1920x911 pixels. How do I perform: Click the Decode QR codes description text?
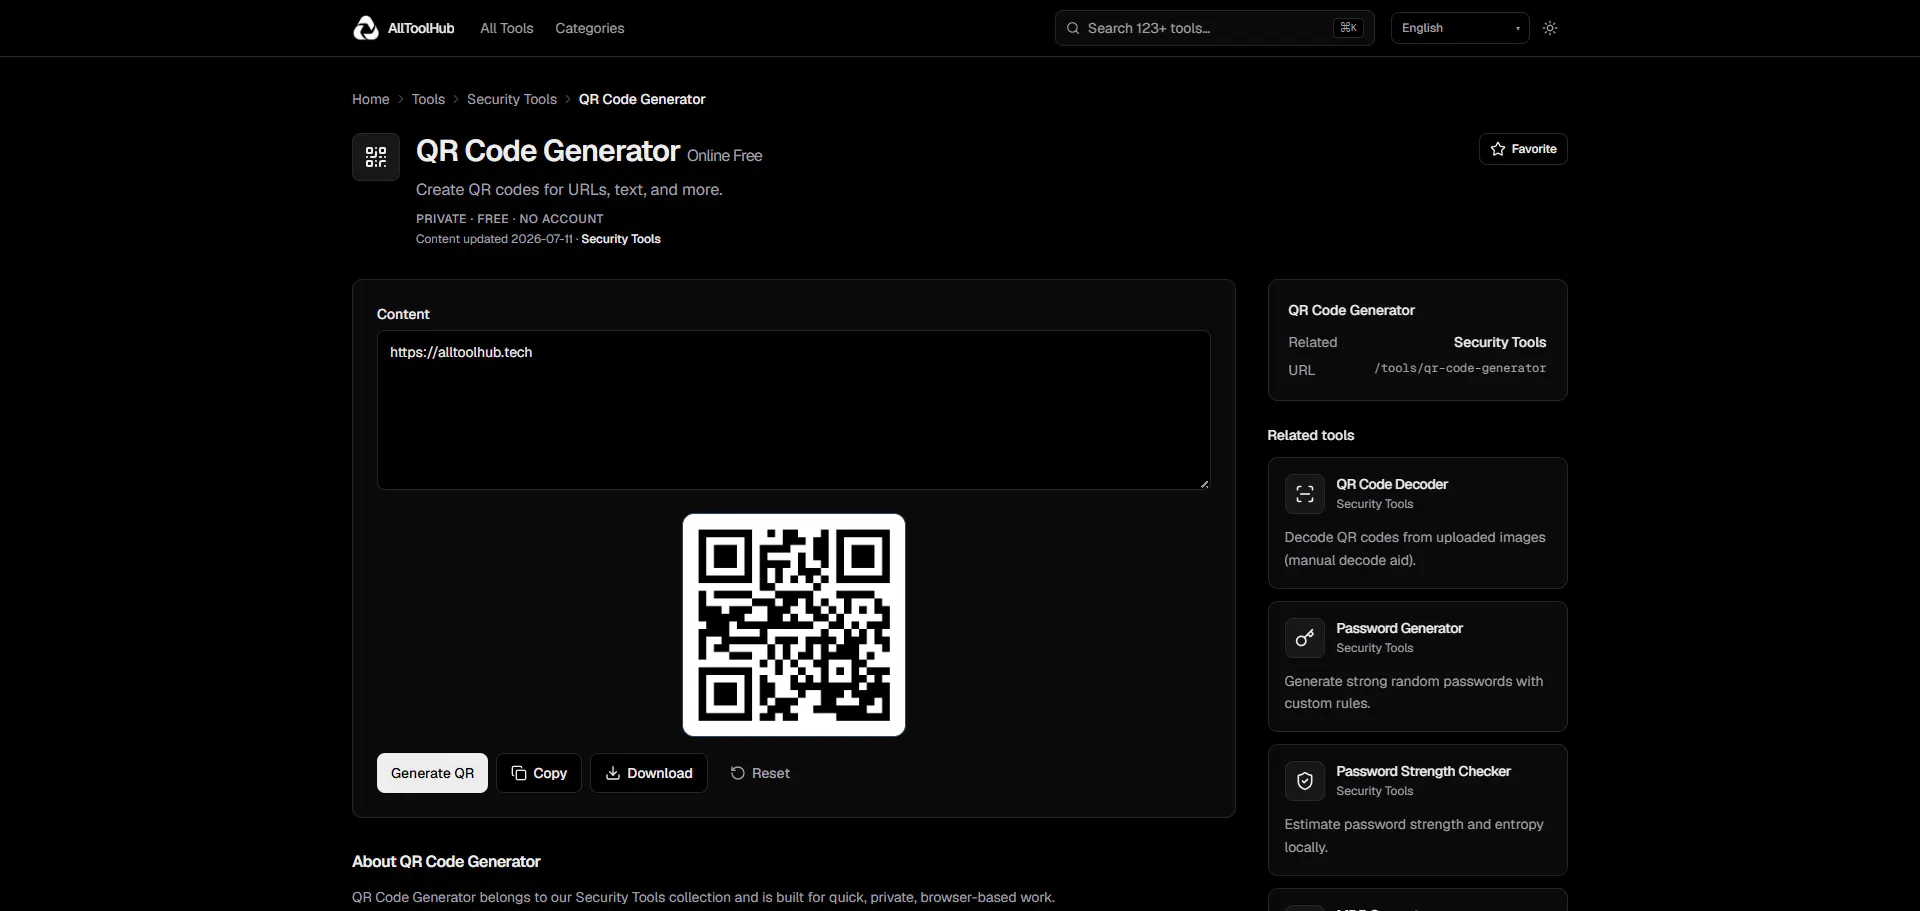click(x=1415, y=549)
